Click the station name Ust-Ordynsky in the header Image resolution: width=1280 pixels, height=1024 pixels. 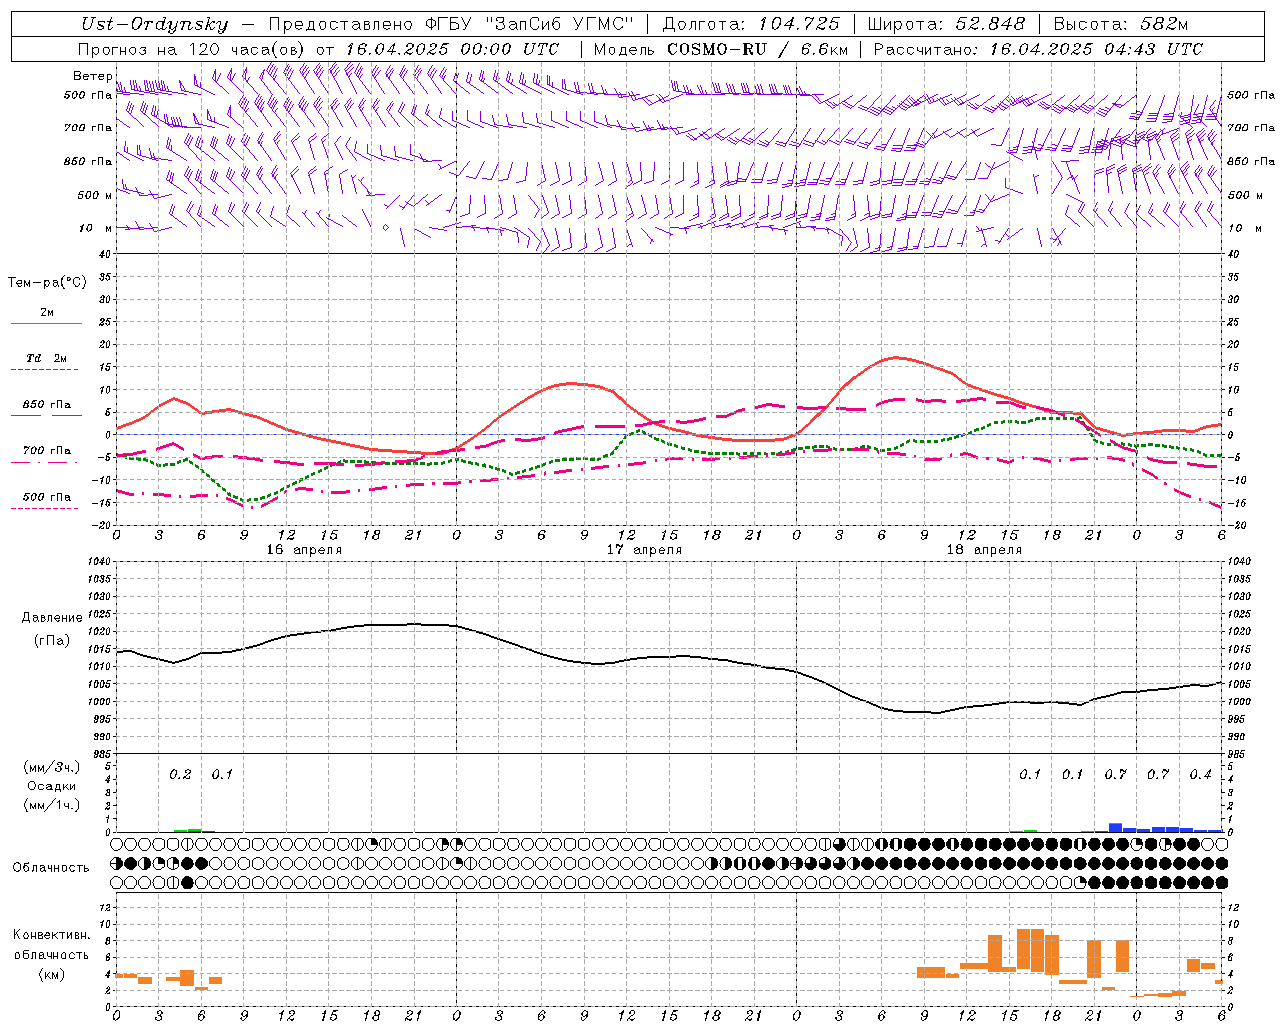[155, 24]
